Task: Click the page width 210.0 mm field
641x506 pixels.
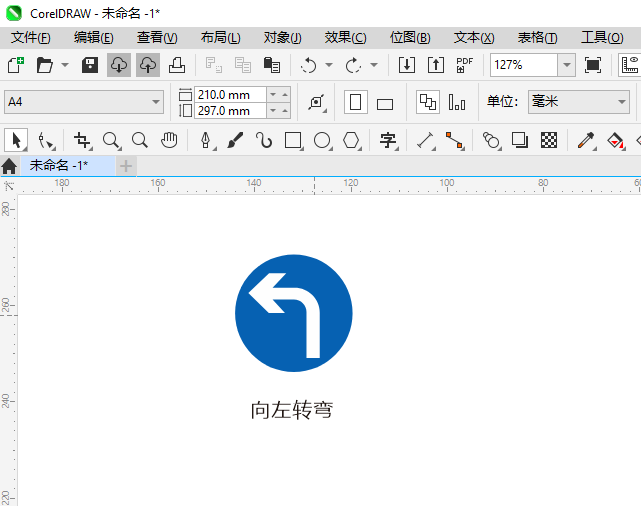Action: point(231,94)
